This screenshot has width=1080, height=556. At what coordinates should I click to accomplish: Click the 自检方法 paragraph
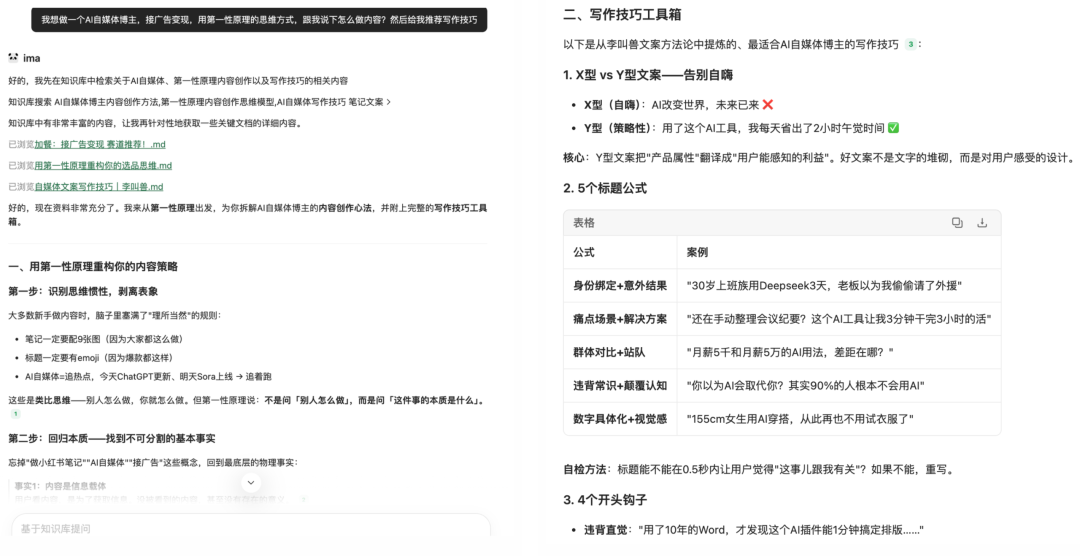tap(760, 469)
